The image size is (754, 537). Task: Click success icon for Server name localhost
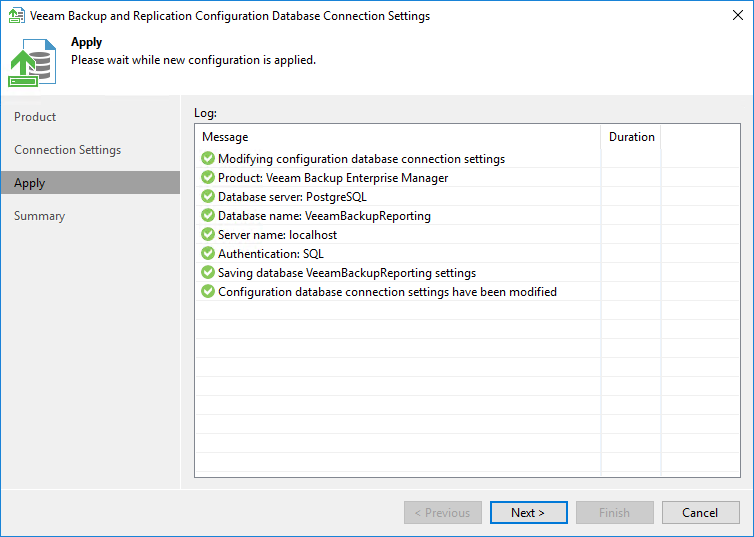[x=208, y=235]
